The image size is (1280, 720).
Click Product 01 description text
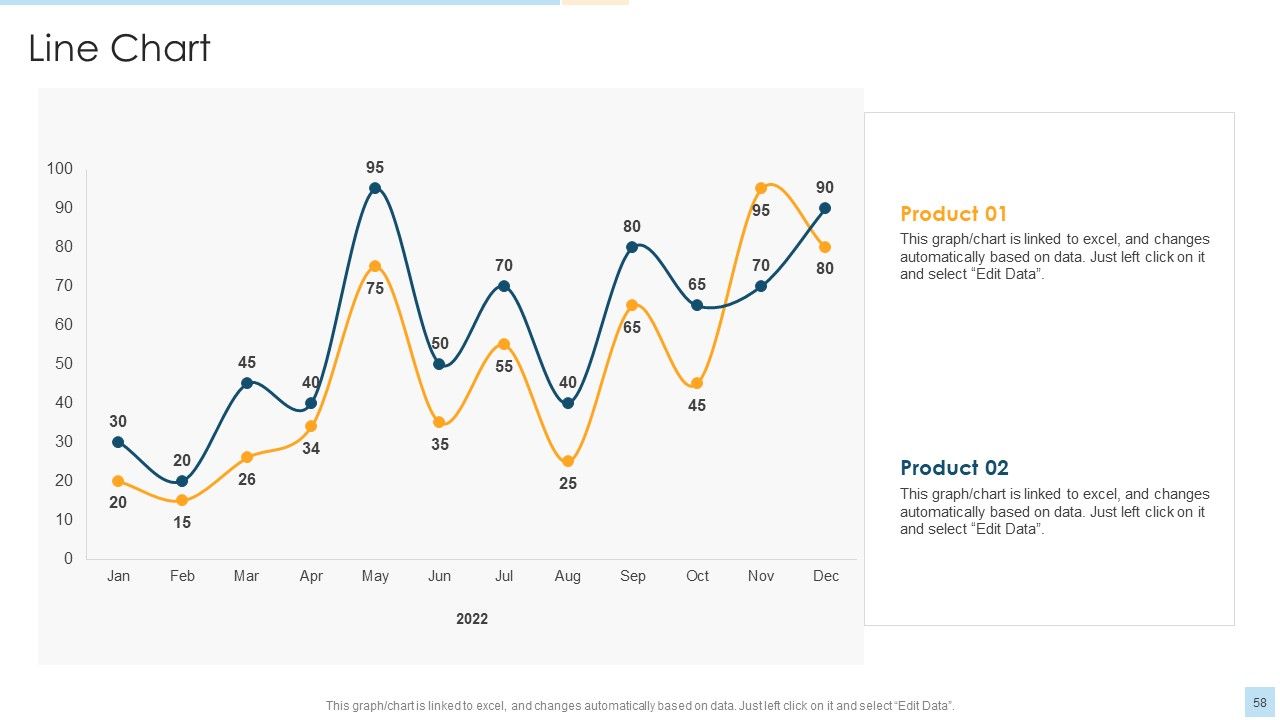tap(1054, 257)
